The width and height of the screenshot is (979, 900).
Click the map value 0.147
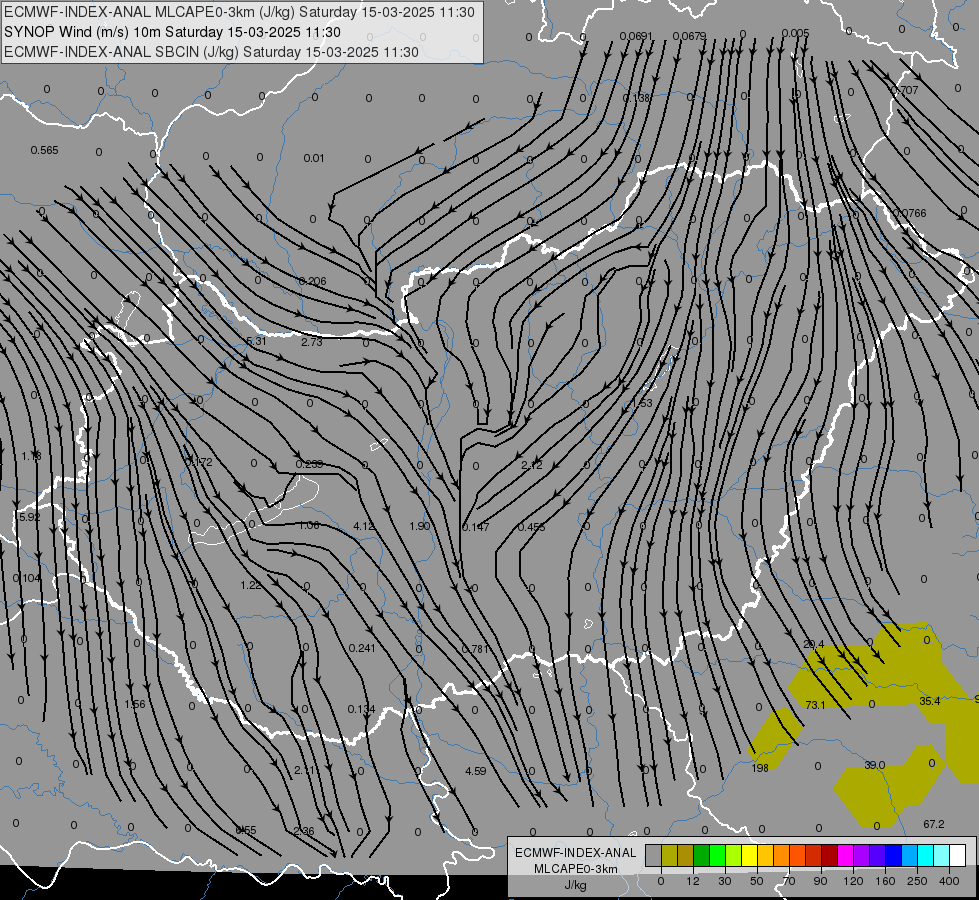click(476, 527)
